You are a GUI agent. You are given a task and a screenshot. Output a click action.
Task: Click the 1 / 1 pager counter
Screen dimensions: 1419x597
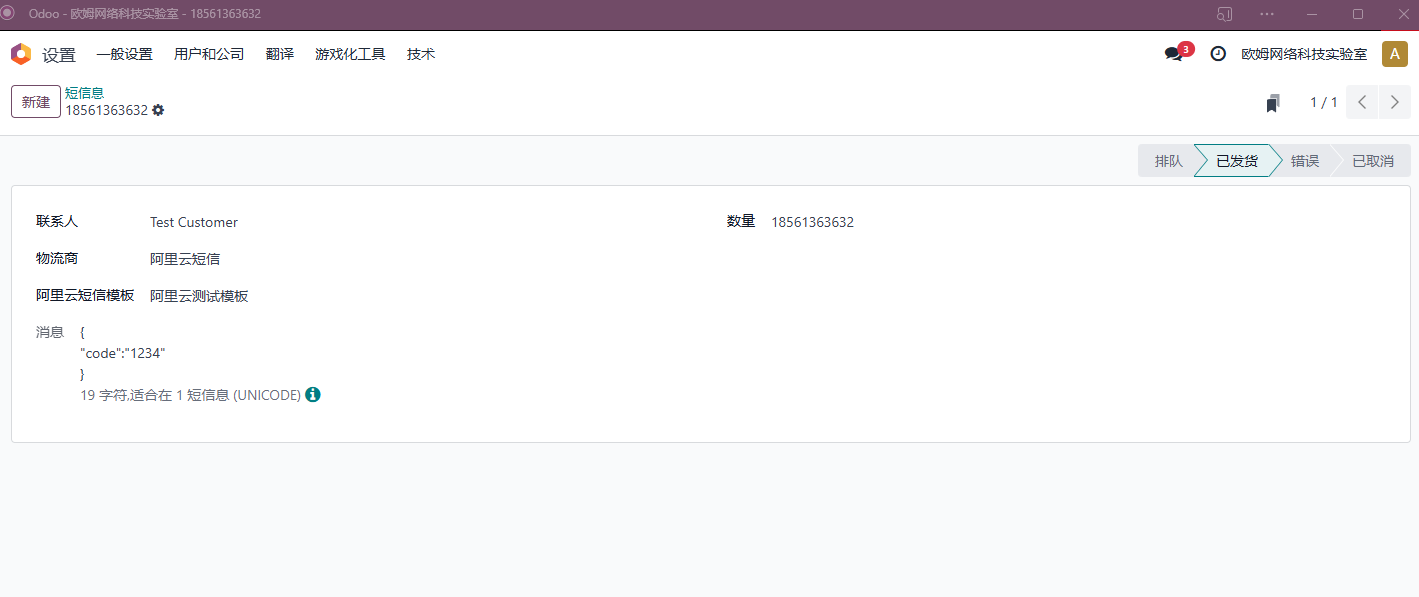pos(1324,102)
